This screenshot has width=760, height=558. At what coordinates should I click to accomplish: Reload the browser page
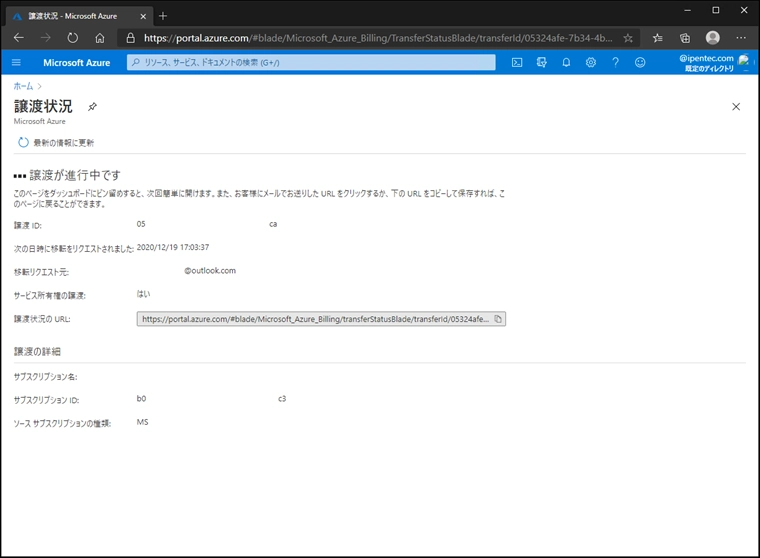click(x=72, y=38)
